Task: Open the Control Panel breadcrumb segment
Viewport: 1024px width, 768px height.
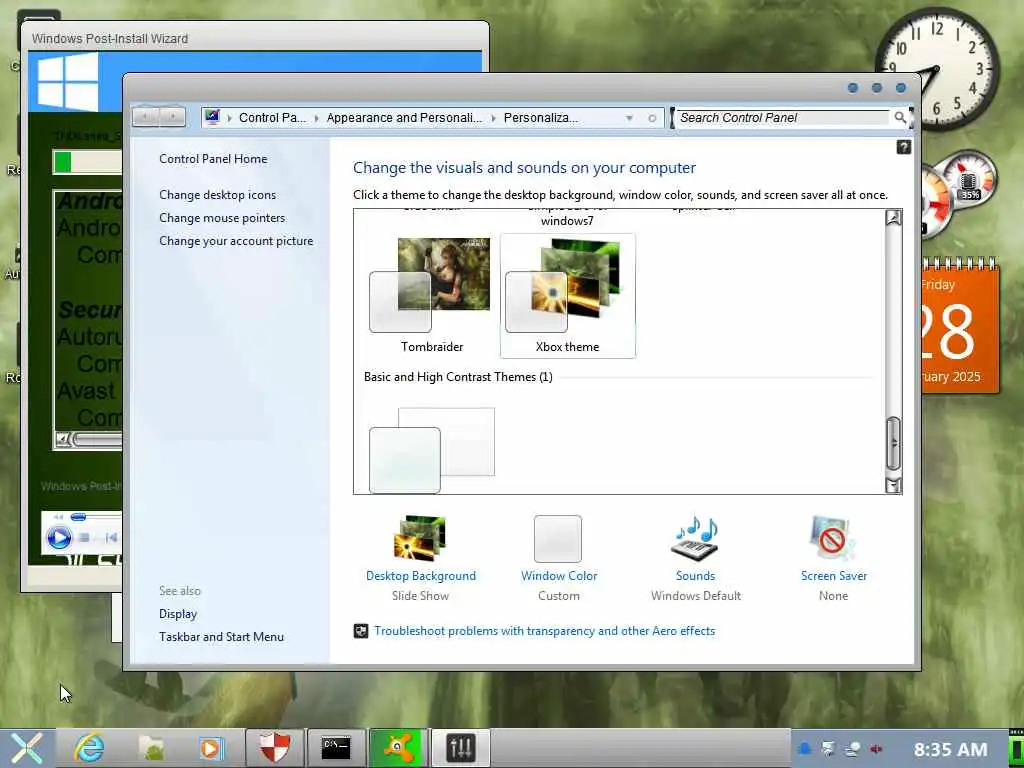Action: pos(272,118)
